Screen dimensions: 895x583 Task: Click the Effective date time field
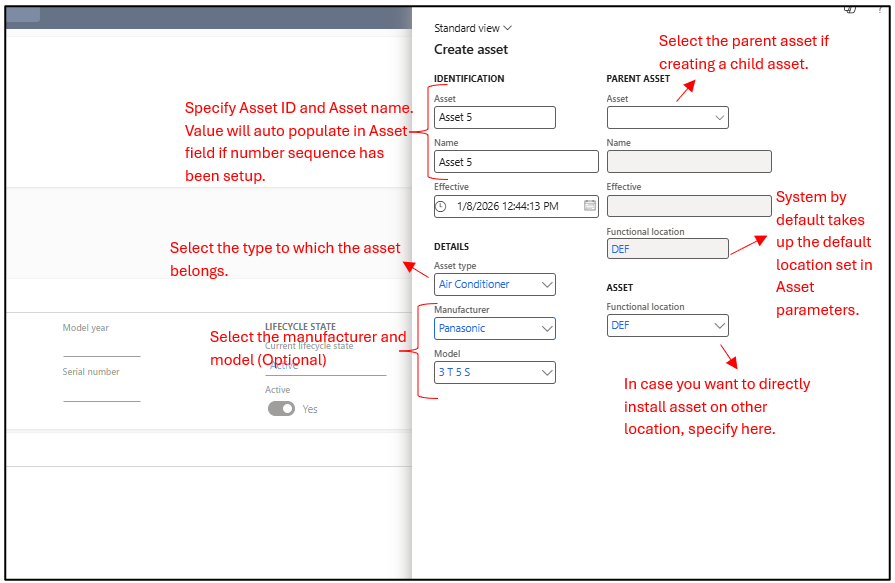516,206
